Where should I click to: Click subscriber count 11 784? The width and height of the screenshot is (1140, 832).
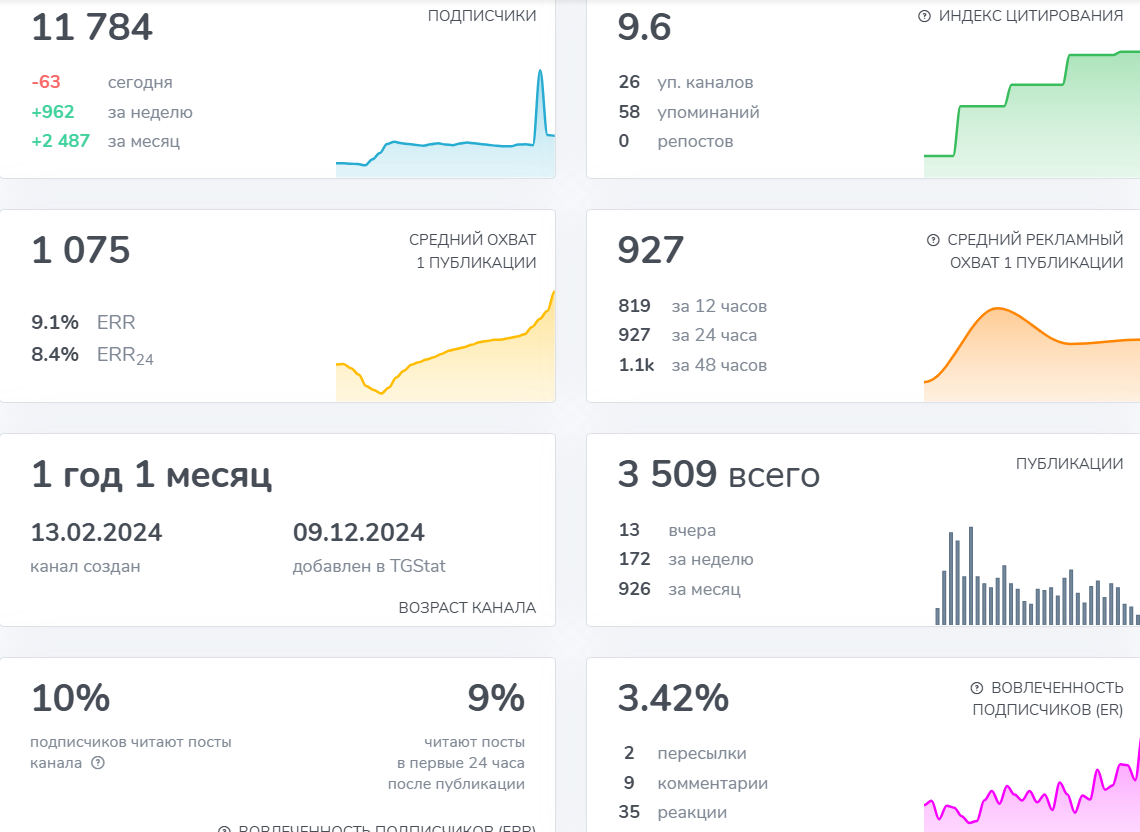(x=92, y=28)
